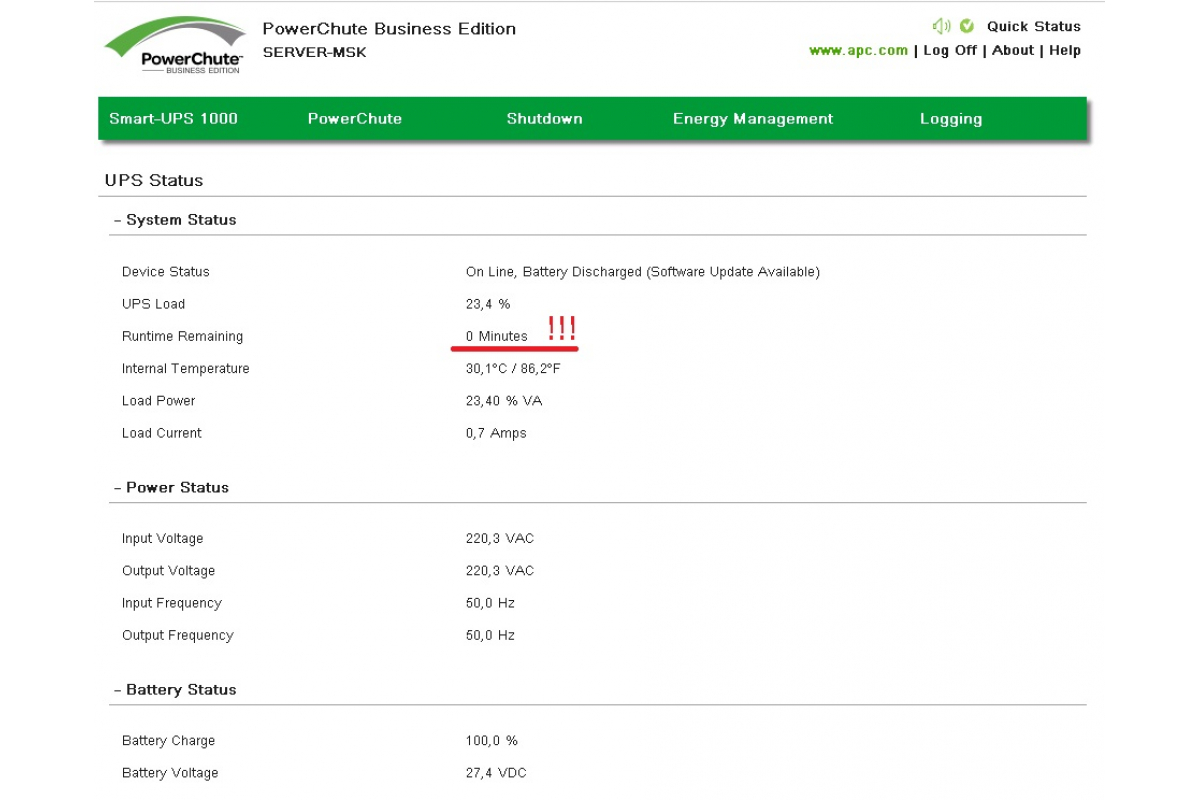Collapse the Battery Status section
The height and width of the screenshot is (800, 1200).
click(x=175, y=690)
